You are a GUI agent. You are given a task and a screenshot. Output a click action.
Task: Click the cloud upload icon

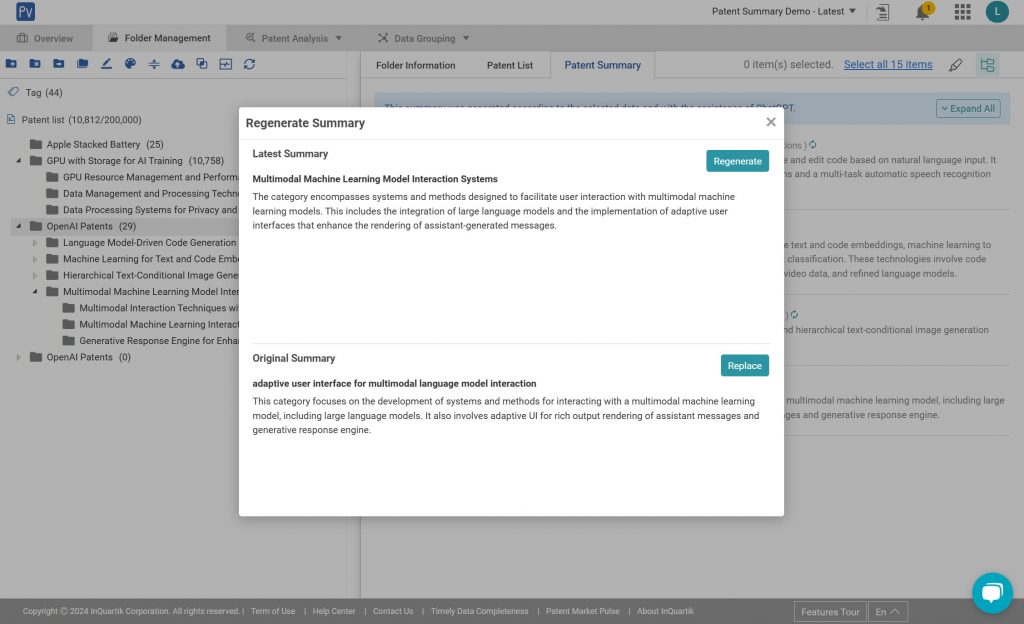coord(178,64)
